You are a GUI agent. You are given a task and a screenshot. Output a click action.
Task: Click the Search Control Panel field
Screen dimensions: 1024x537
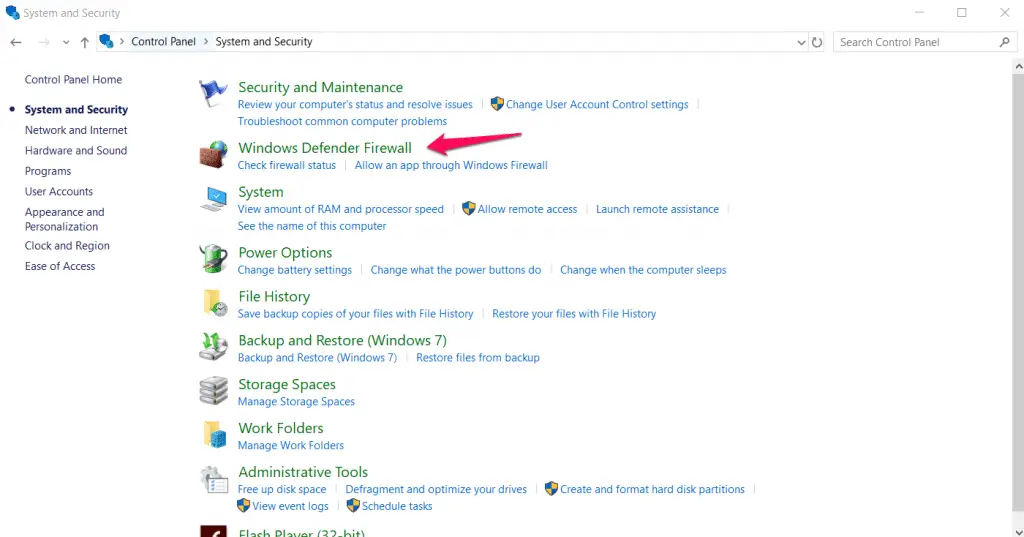click(915, 42)
